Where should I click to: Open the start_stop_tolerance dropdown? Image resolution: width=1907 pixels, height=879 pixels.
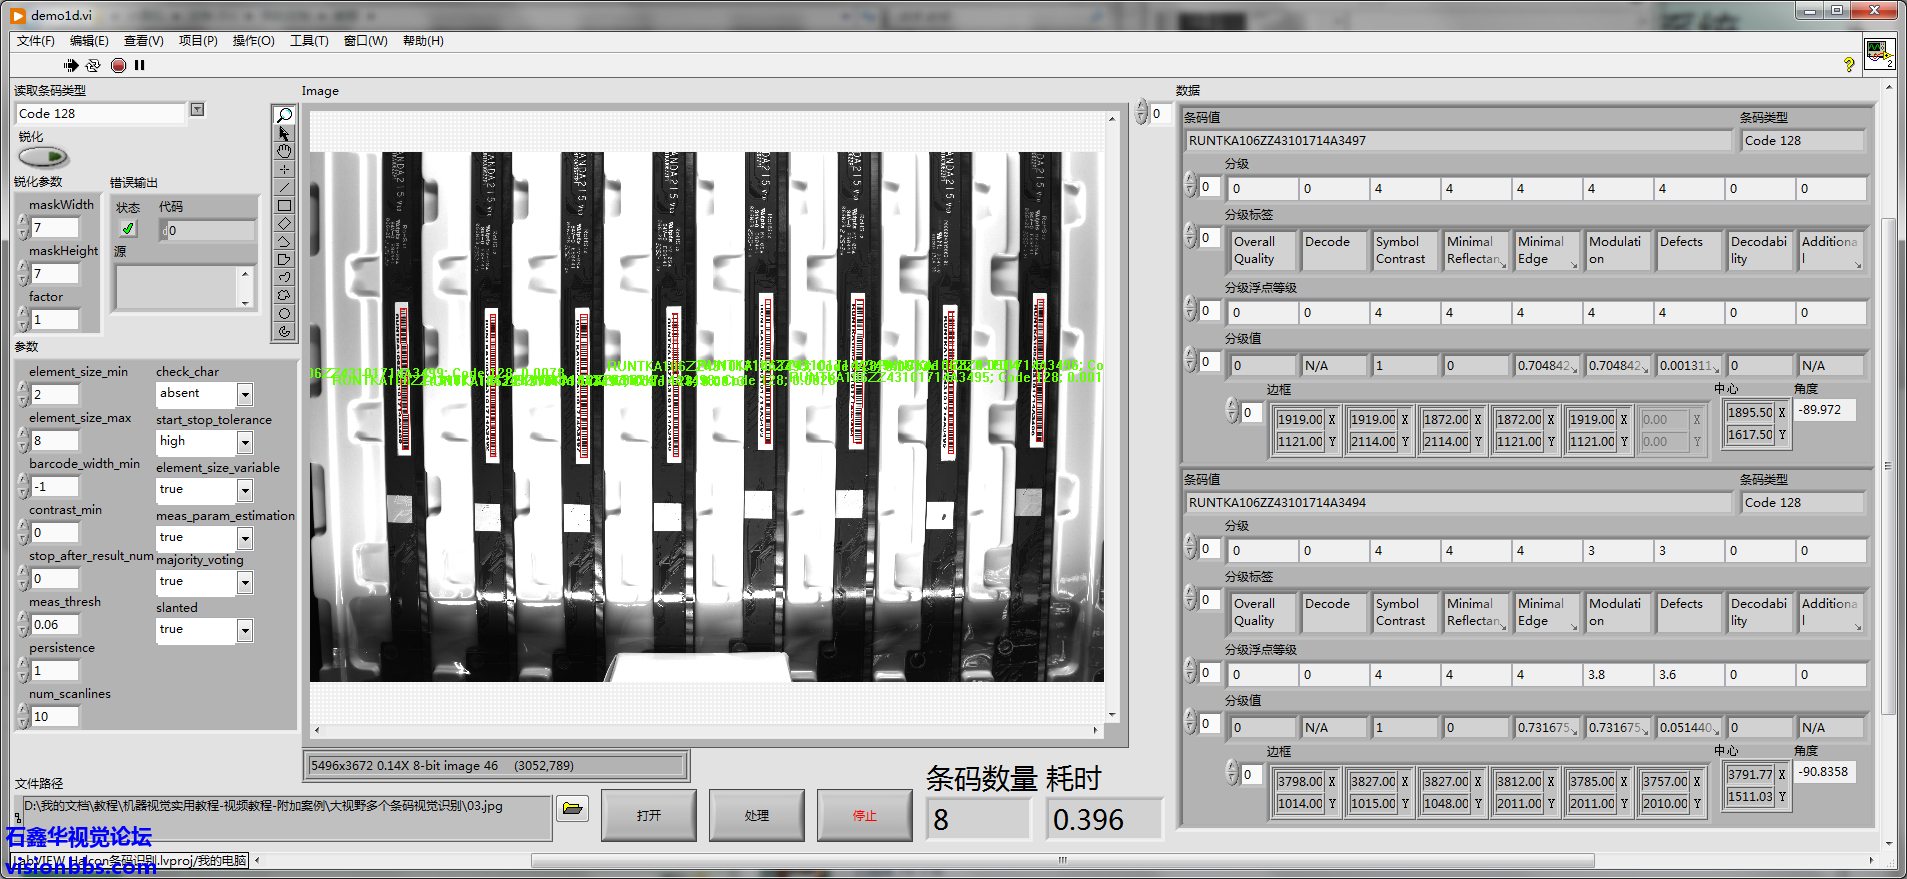[245, 442]
